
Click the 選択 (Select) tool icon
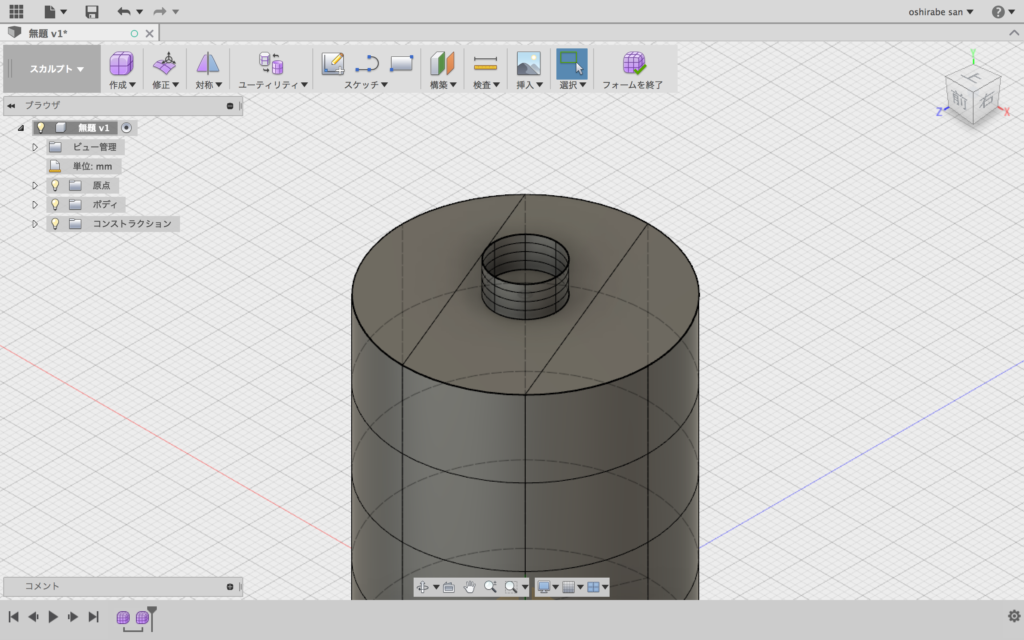[571, 64]
